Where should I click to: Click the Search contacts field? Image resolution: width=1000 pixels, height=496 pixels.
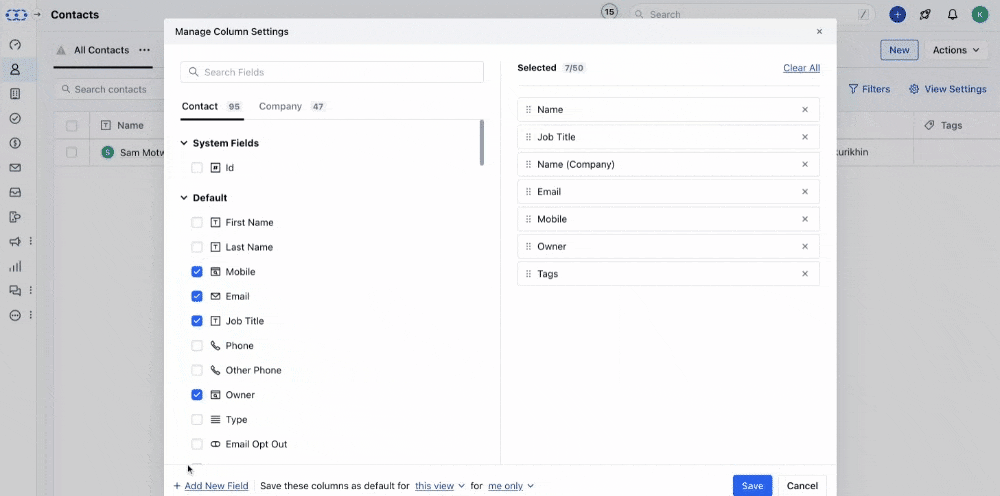tap(108, 89)
